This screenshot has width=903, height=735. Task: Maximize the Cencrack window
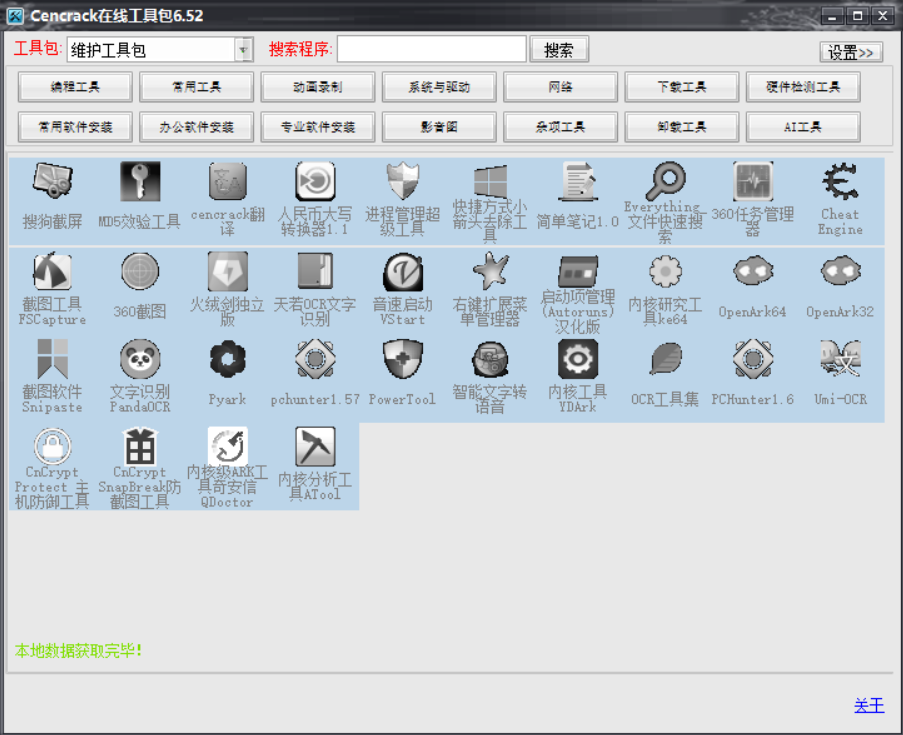(x=858, y=16)
